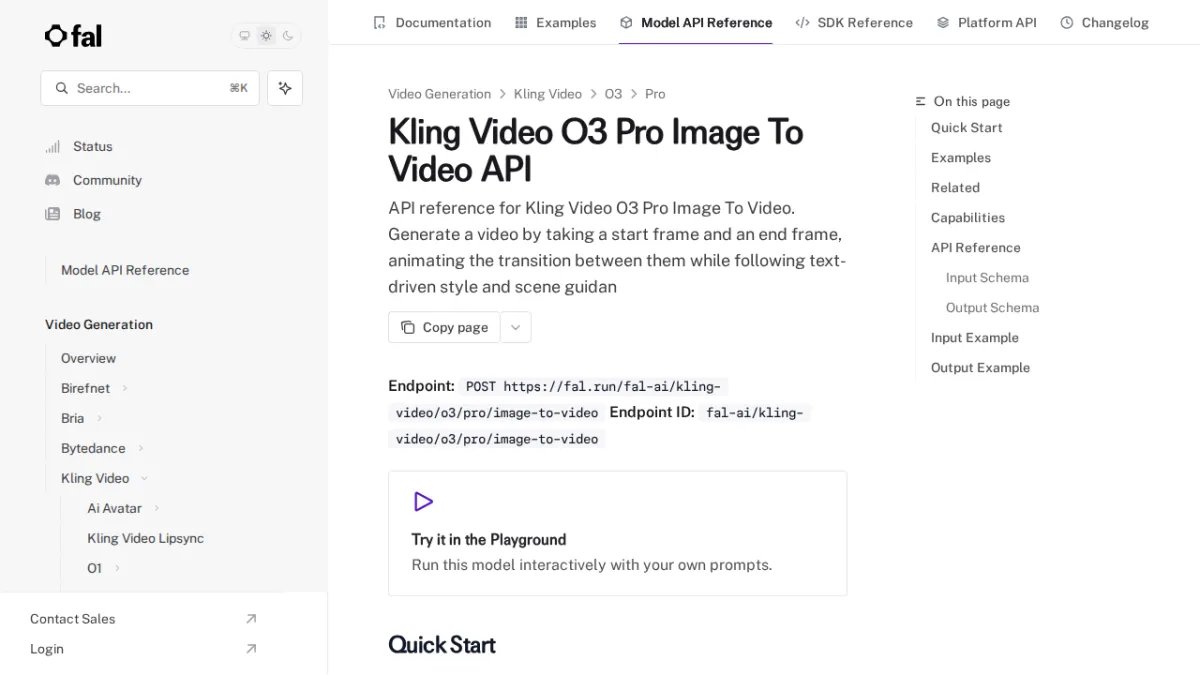Click the Blog newspaper icon

(x=53, y=214)
